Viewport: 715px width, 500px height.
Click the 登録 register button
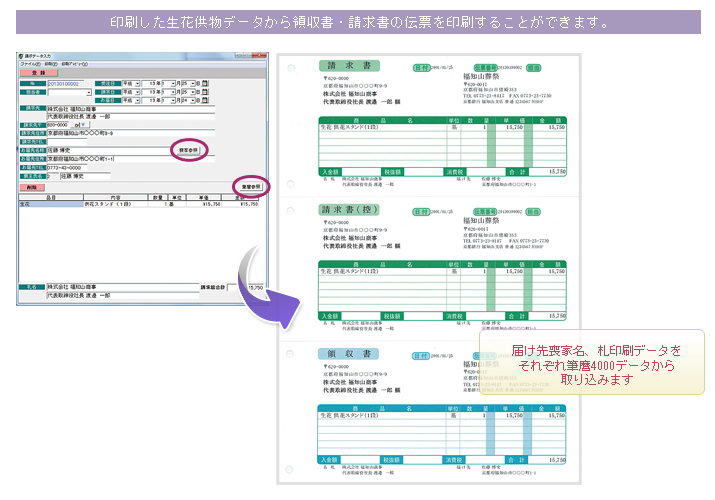[x=39, y=73]
